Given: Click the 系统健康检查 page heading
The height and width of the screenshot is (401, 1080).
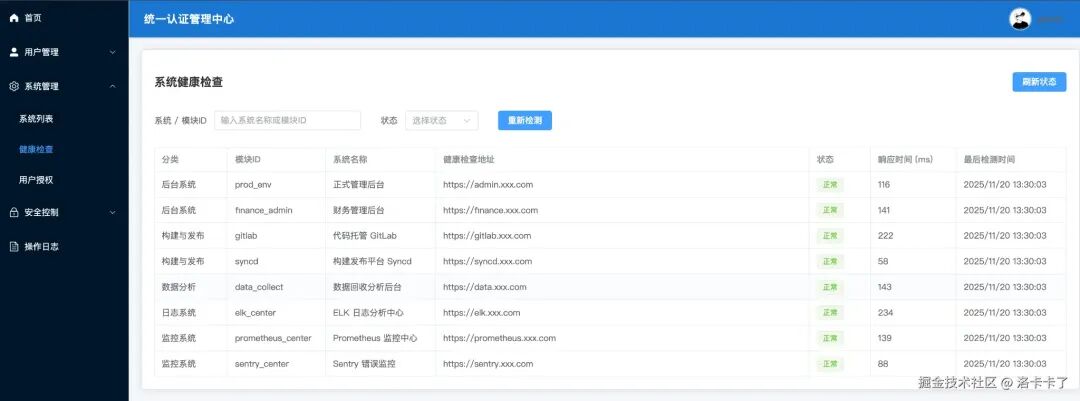Looking at the screenshot, I should click(x=189, y=82).
